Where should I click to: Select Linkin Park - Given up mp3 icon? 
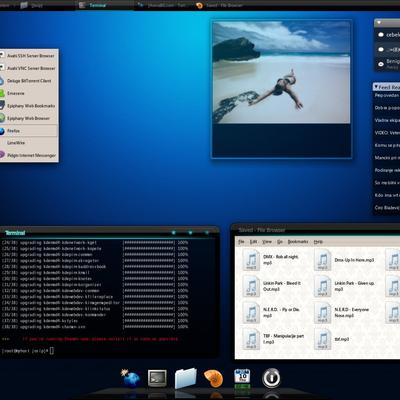(322, 286)
